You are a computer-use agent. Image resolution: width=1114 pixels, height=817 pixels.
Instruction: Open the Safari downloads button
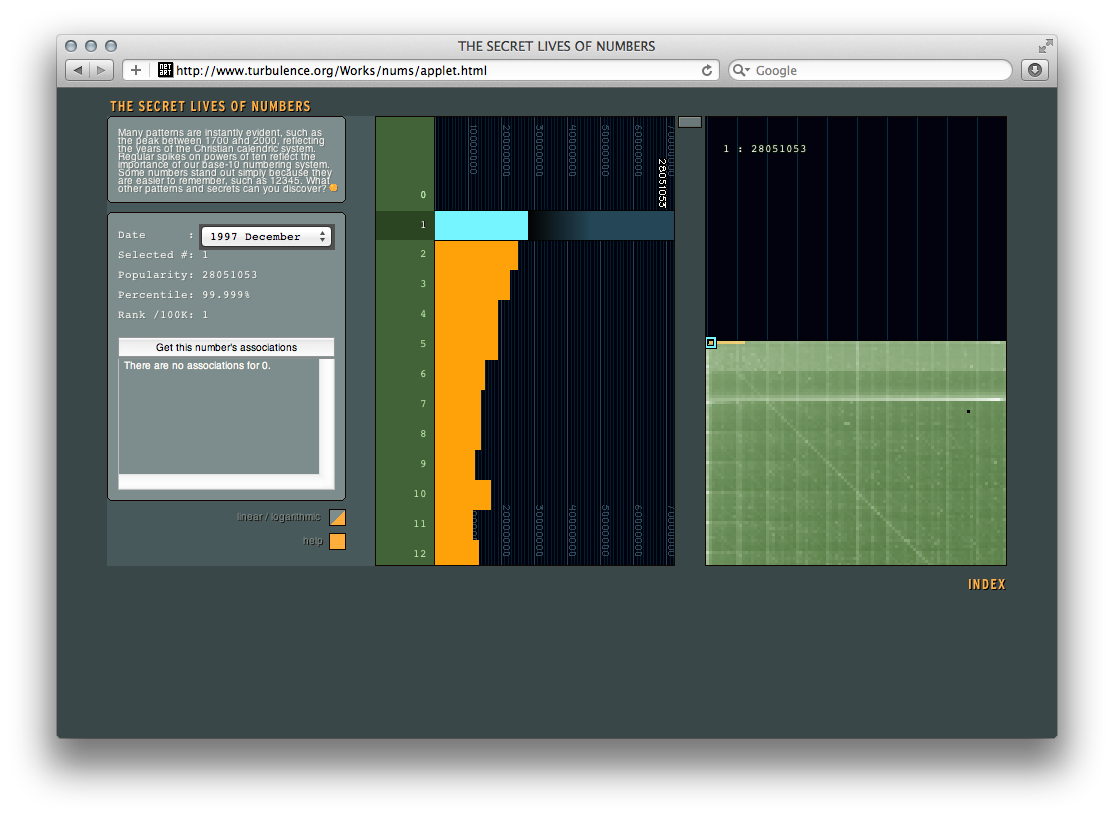click(1034, 70)
